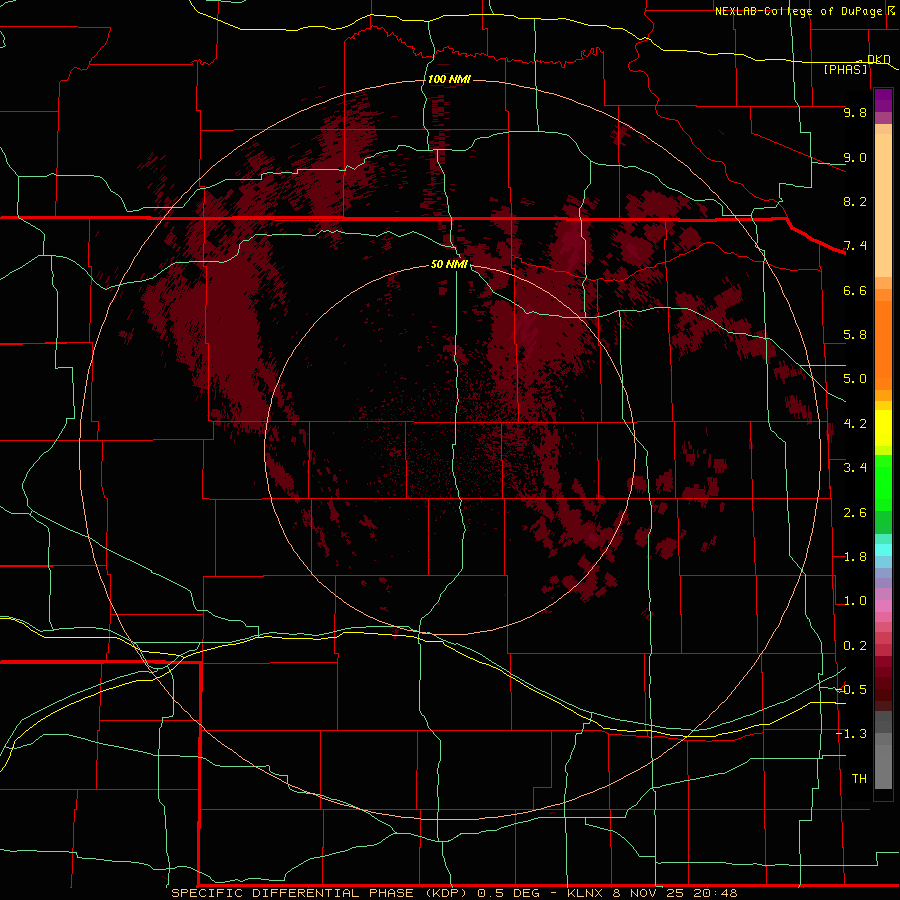Click the -0.5 value on the color scale
This screenshot has width=900, height=900.
click(x=852, y=690)
